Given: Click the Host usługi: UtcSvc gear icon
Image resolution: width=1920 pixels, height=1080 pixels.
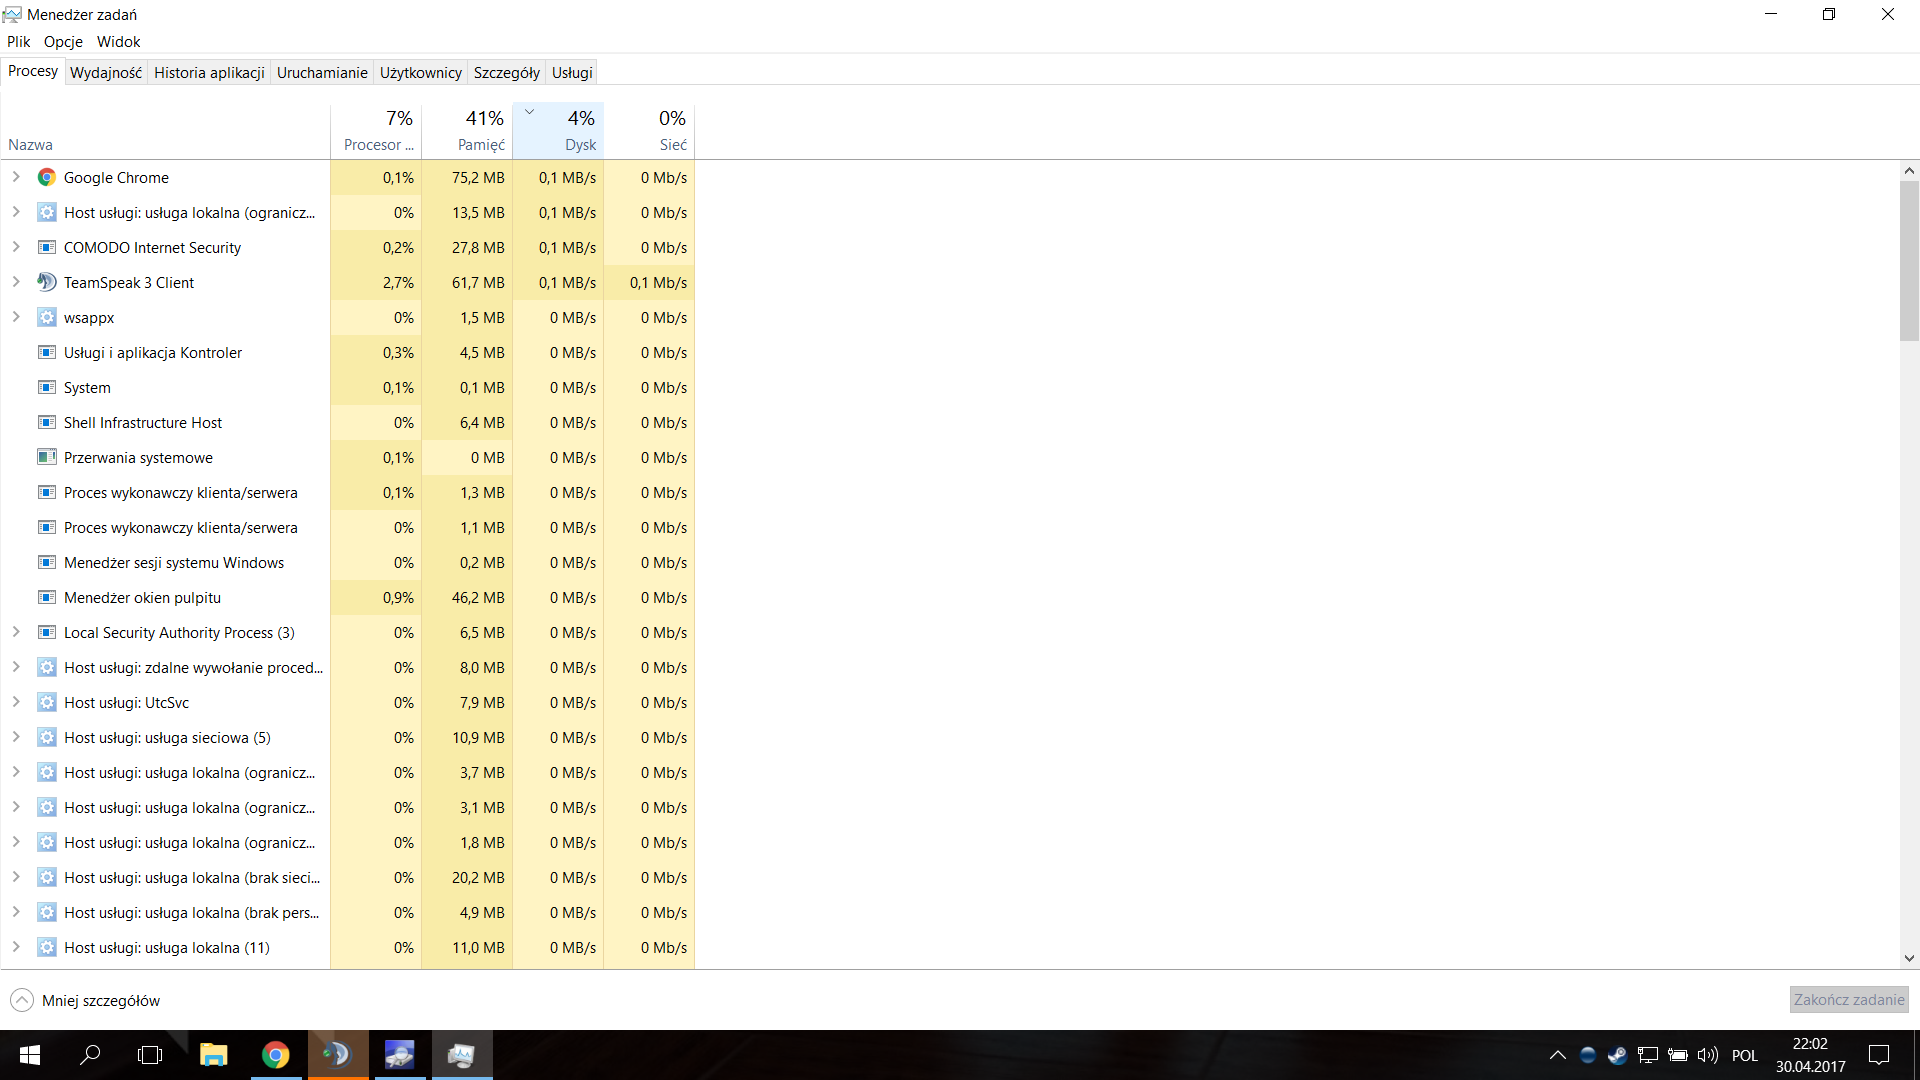Looking at the screenshot, I should pos(46,702).
